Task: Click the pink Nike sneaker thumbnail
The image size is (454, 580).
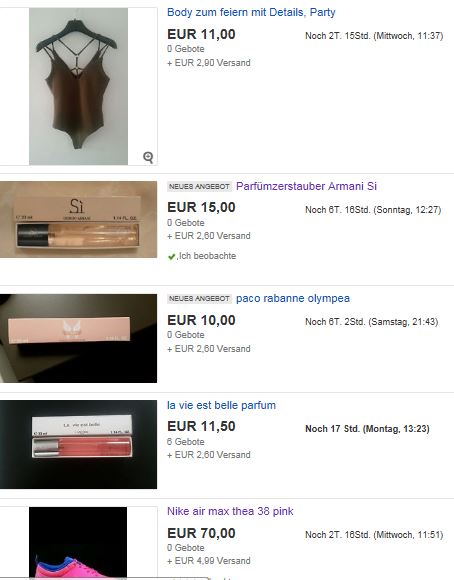Action: (78, 542)
